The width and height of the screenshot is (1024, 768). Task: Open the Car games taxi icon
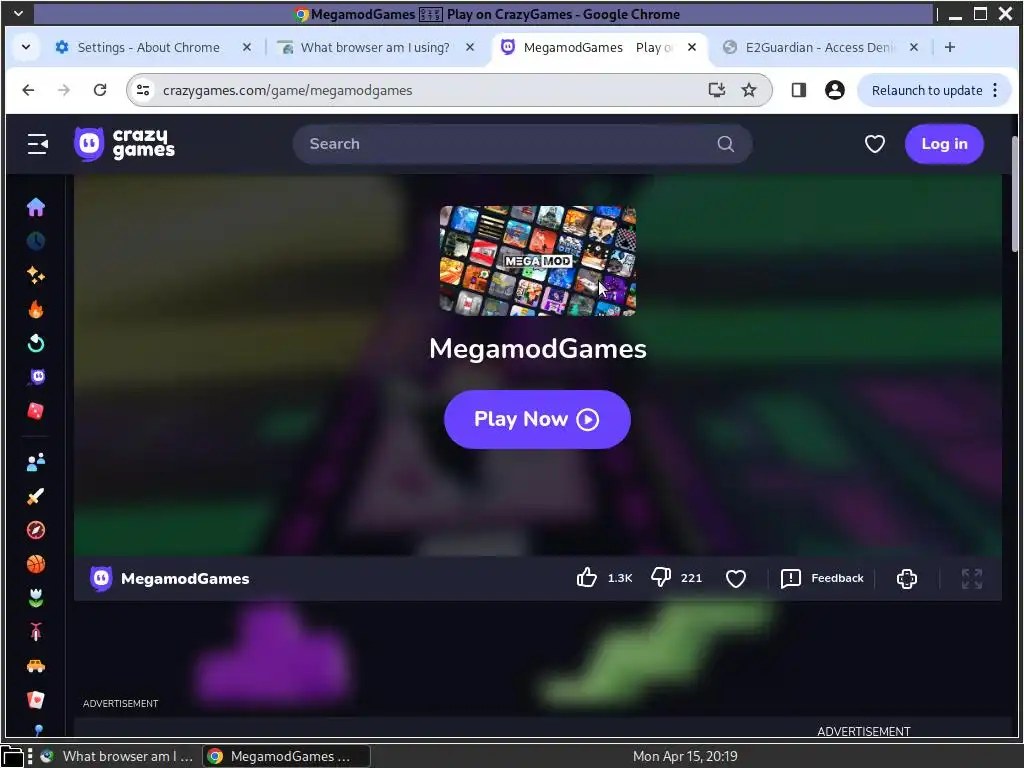tap(36, 666)
